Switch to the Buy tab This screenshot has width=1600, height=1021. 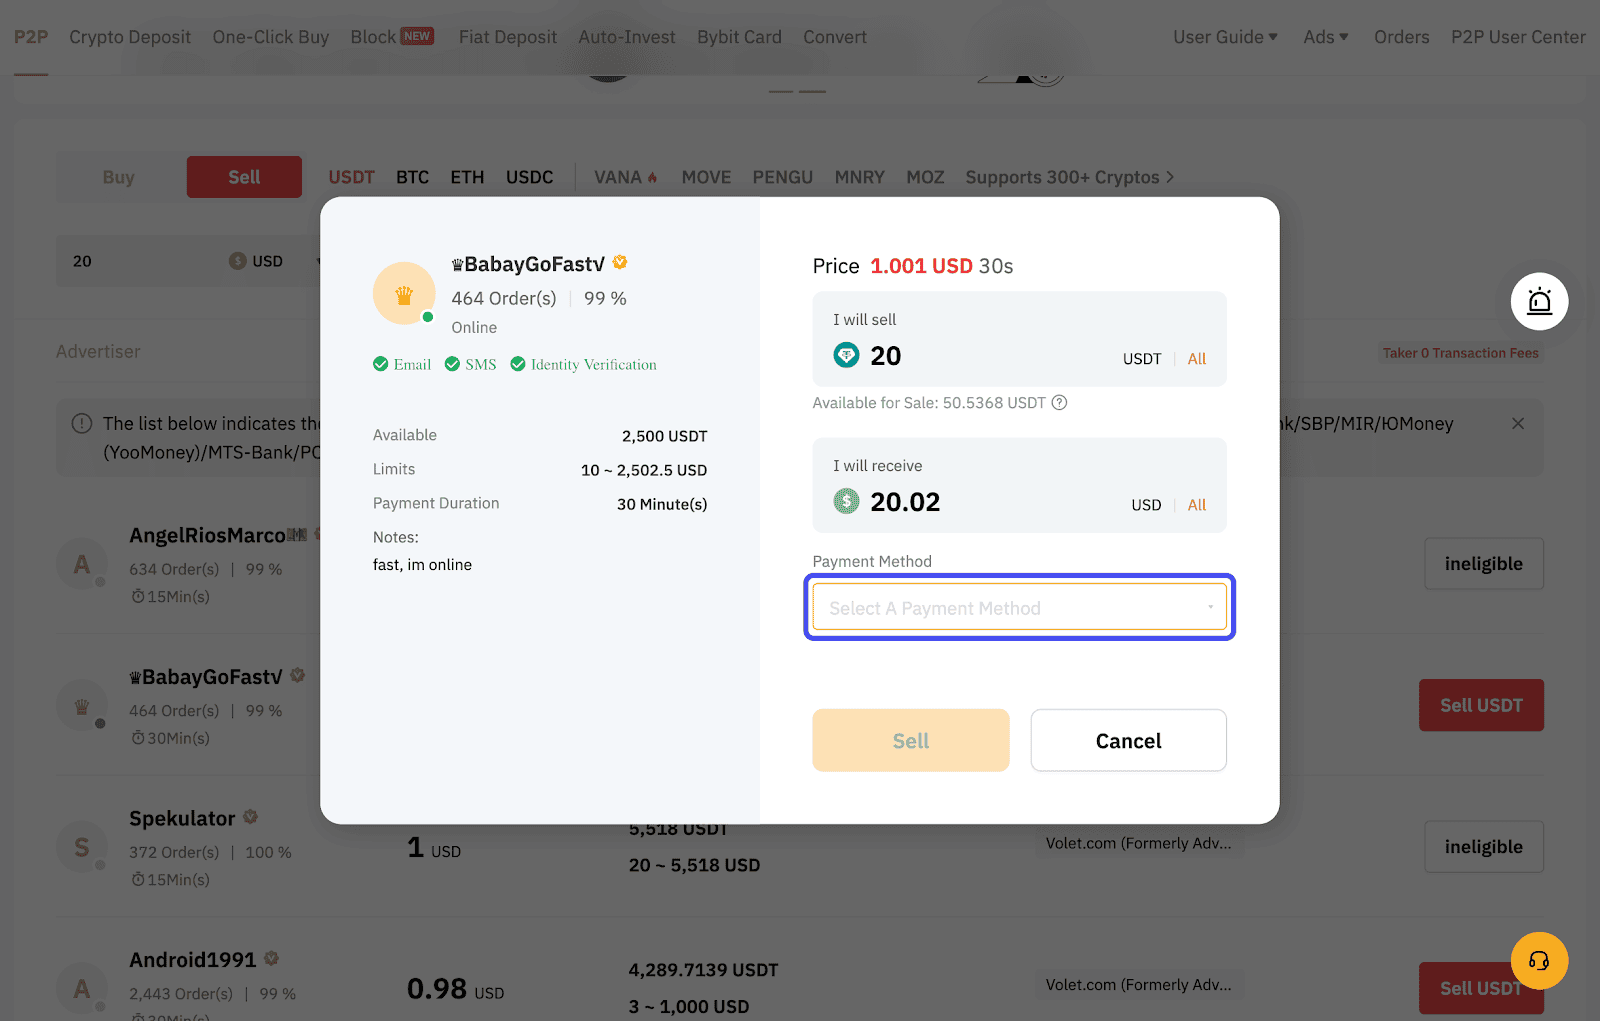[x=118, y=176]
